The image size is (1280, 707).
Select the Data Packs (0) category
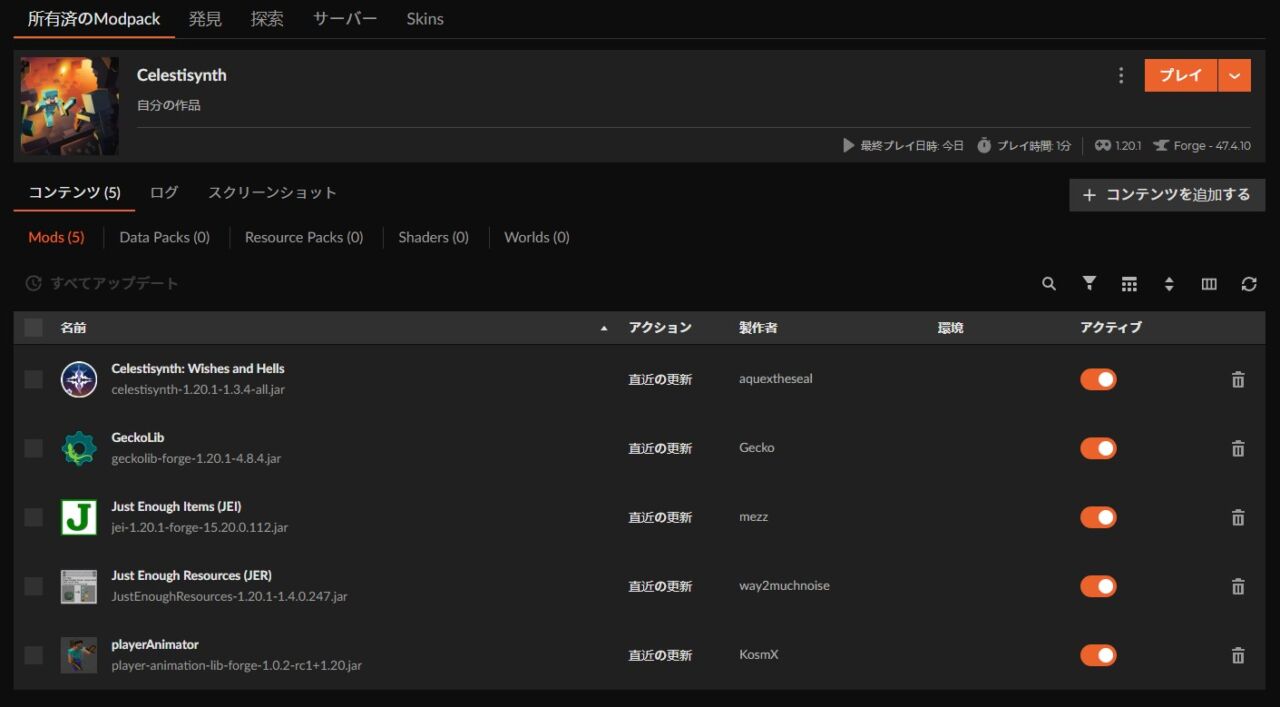click(164, 238)
